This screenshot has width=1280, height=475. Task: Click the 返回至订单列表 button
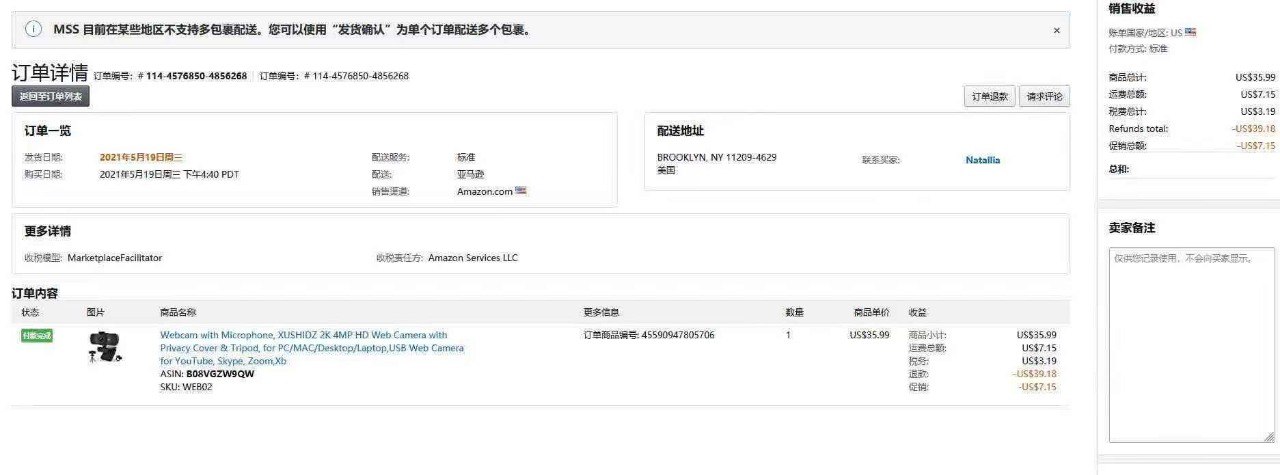coord(51,96)
